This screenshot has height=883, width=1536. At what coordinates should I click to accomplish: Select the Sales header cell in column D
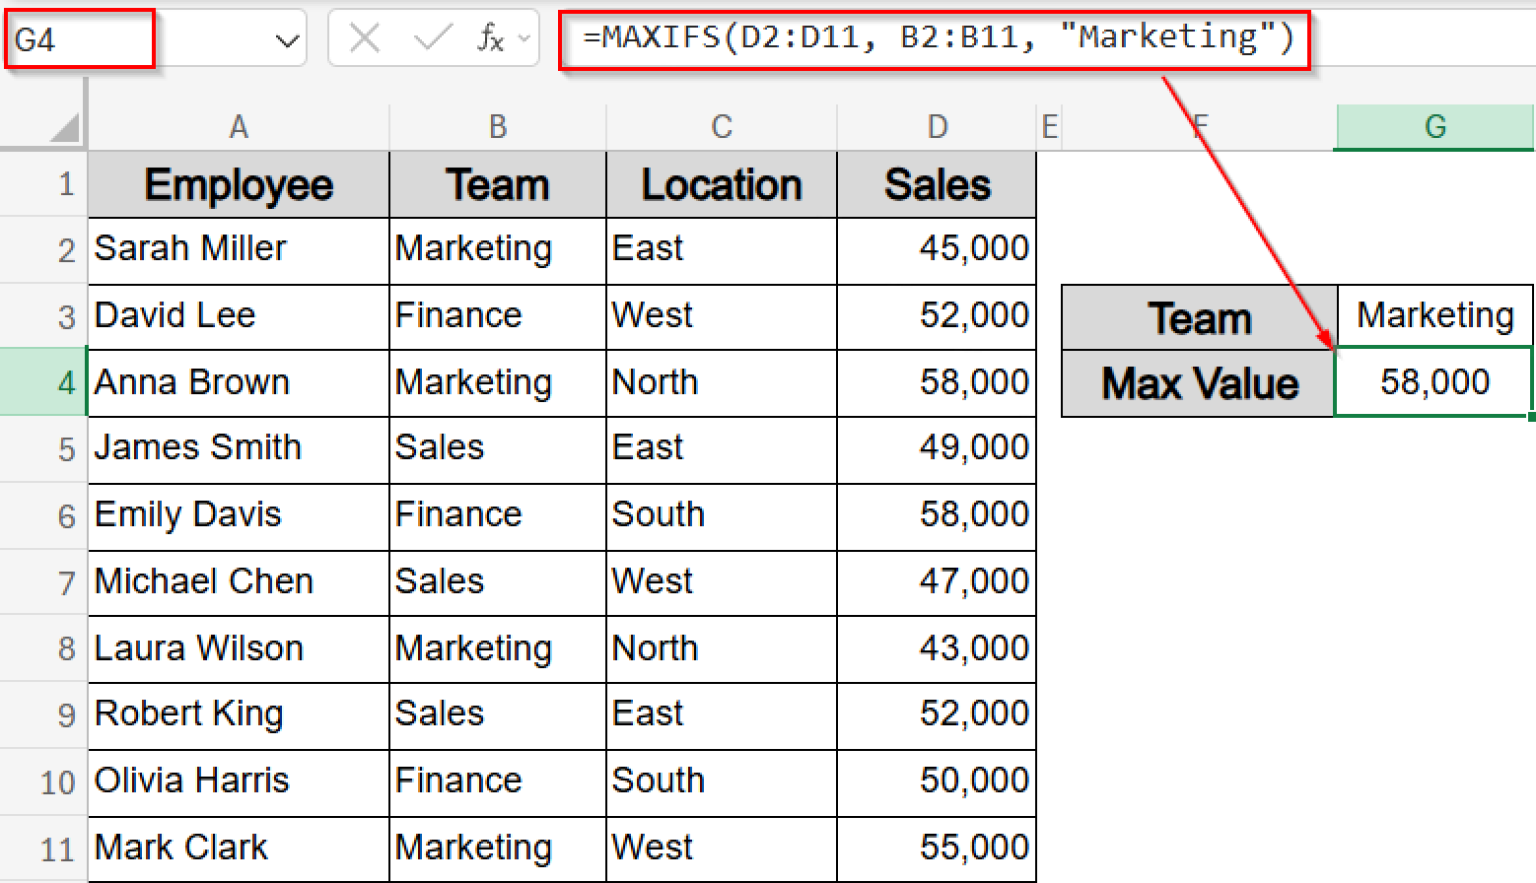[936, 184]
